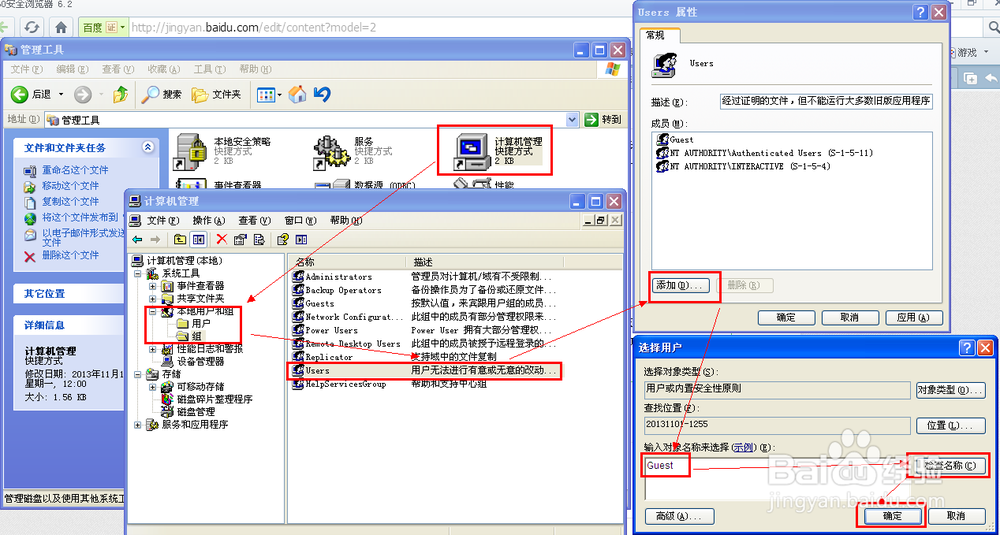Expand the 性能日志和警报 tree node
1000x535 pixels.
coord(152,349)
